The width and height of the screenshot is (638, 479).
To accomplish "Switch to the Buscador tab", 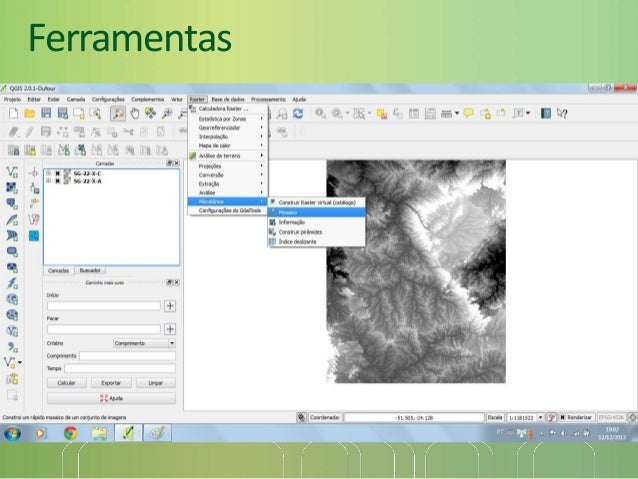I will click(90, 270).
